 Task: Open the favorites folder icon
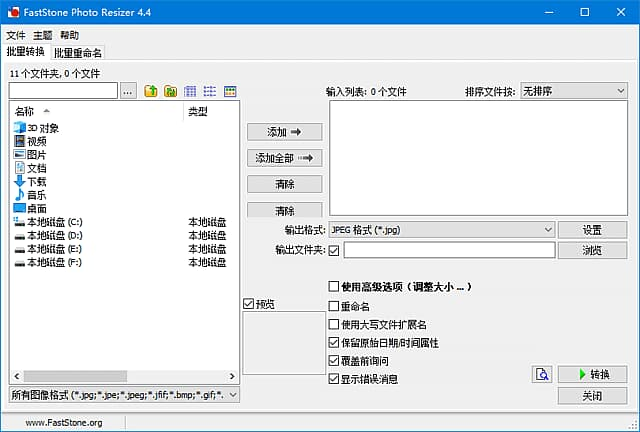click(170, 91)
